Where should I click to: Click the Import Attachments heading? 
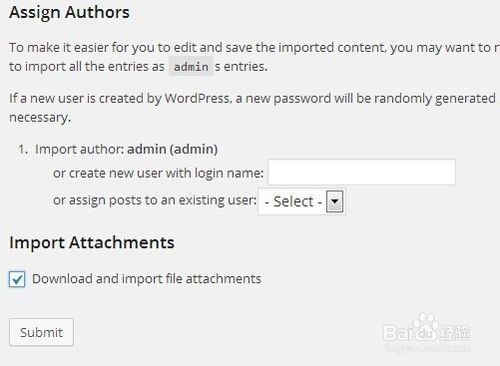[92, 242]
